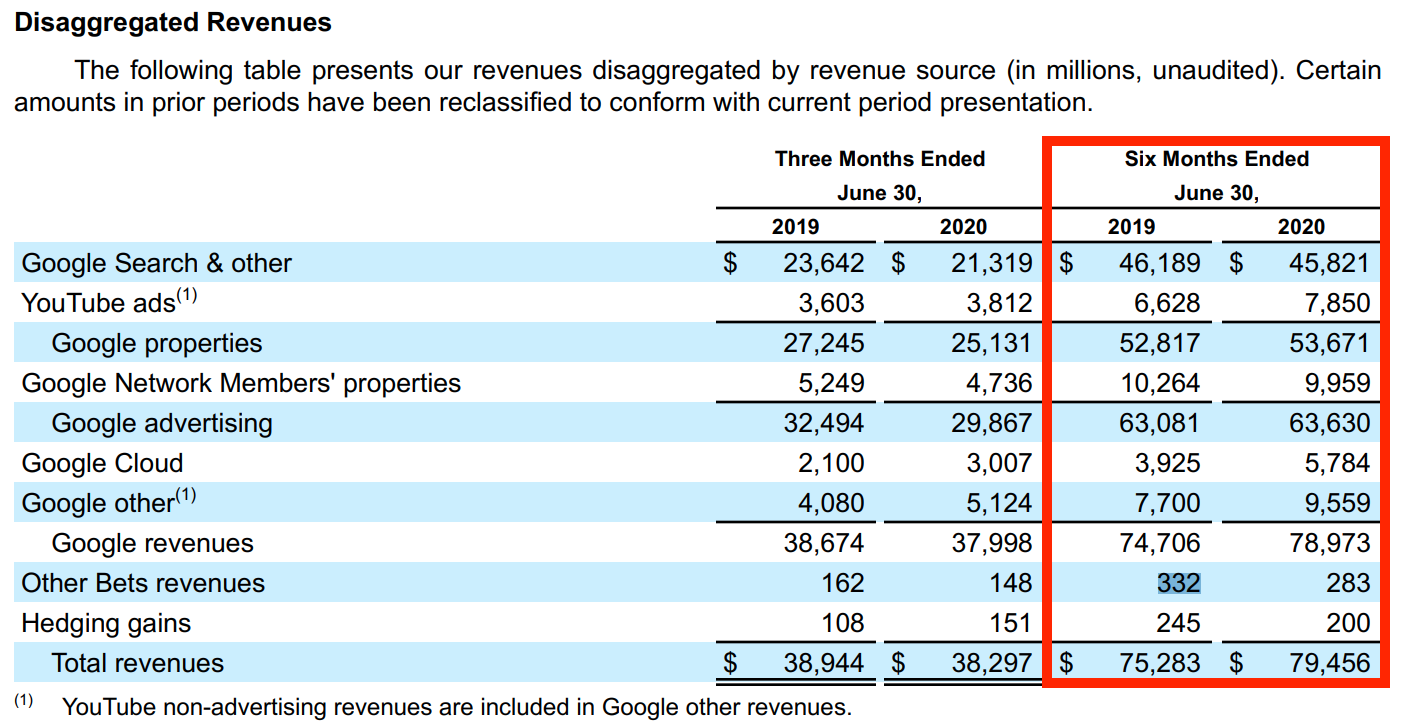The image size is (1412, 726).
Task: Select the Google revenues value 74,706
Action: [x=1159, y=543]
